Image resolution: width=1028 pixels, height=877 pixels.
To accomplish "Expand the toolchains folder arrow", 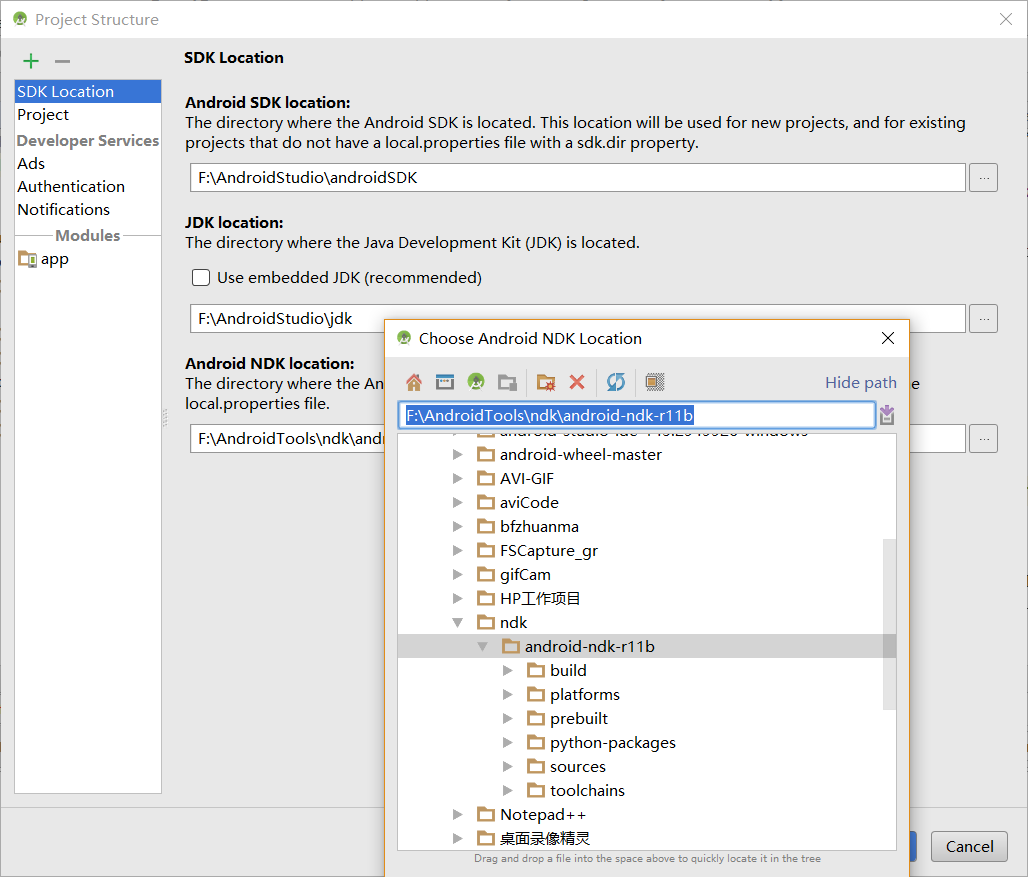I will click(507, 790).
